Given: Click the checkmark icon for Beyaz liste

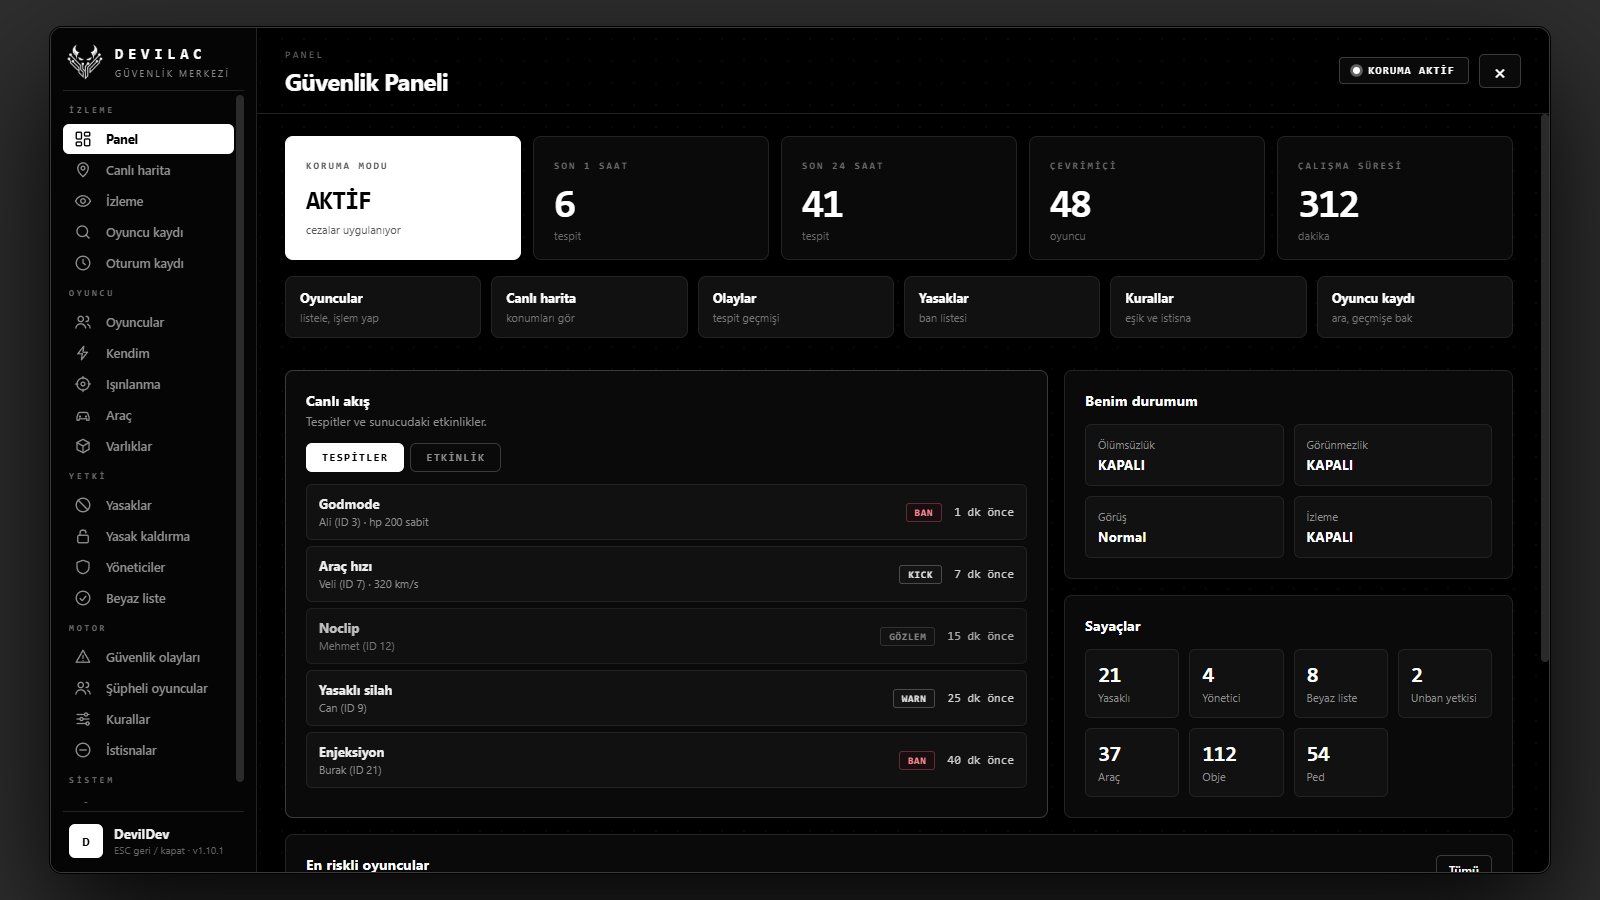Looking at the screenshot, I should [83, 598].
